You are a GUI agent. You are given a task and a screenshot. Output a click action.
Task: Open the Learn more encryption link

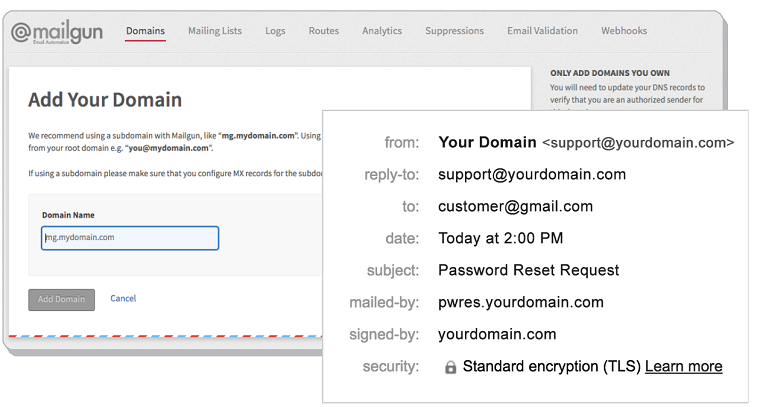pos(683,366)
